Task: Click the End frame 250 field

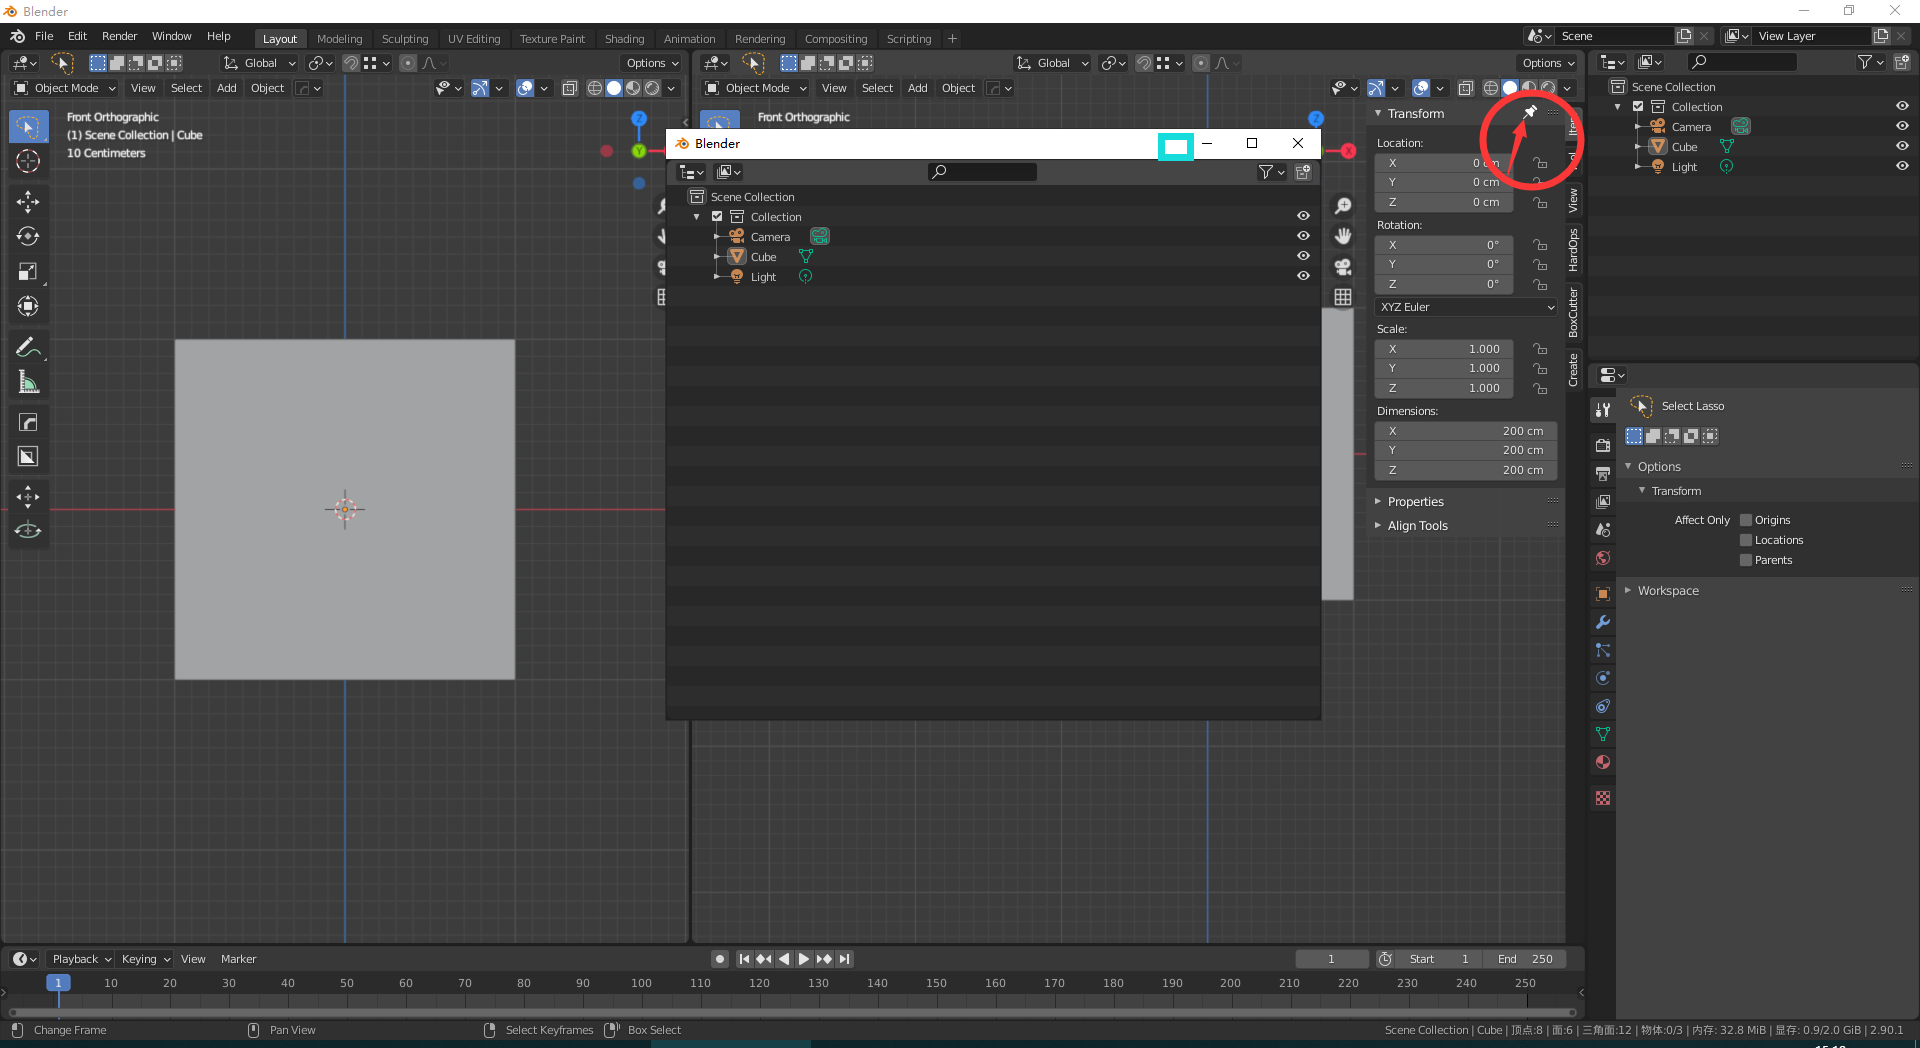Action: 1525,959
